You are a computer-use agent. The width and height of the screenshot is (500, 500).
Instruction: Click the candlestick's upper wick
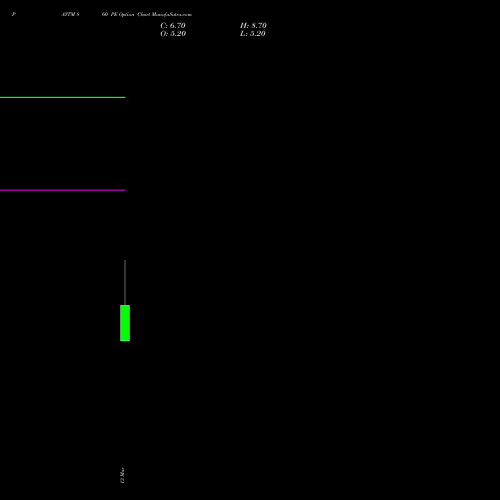[x=125, y=282]
